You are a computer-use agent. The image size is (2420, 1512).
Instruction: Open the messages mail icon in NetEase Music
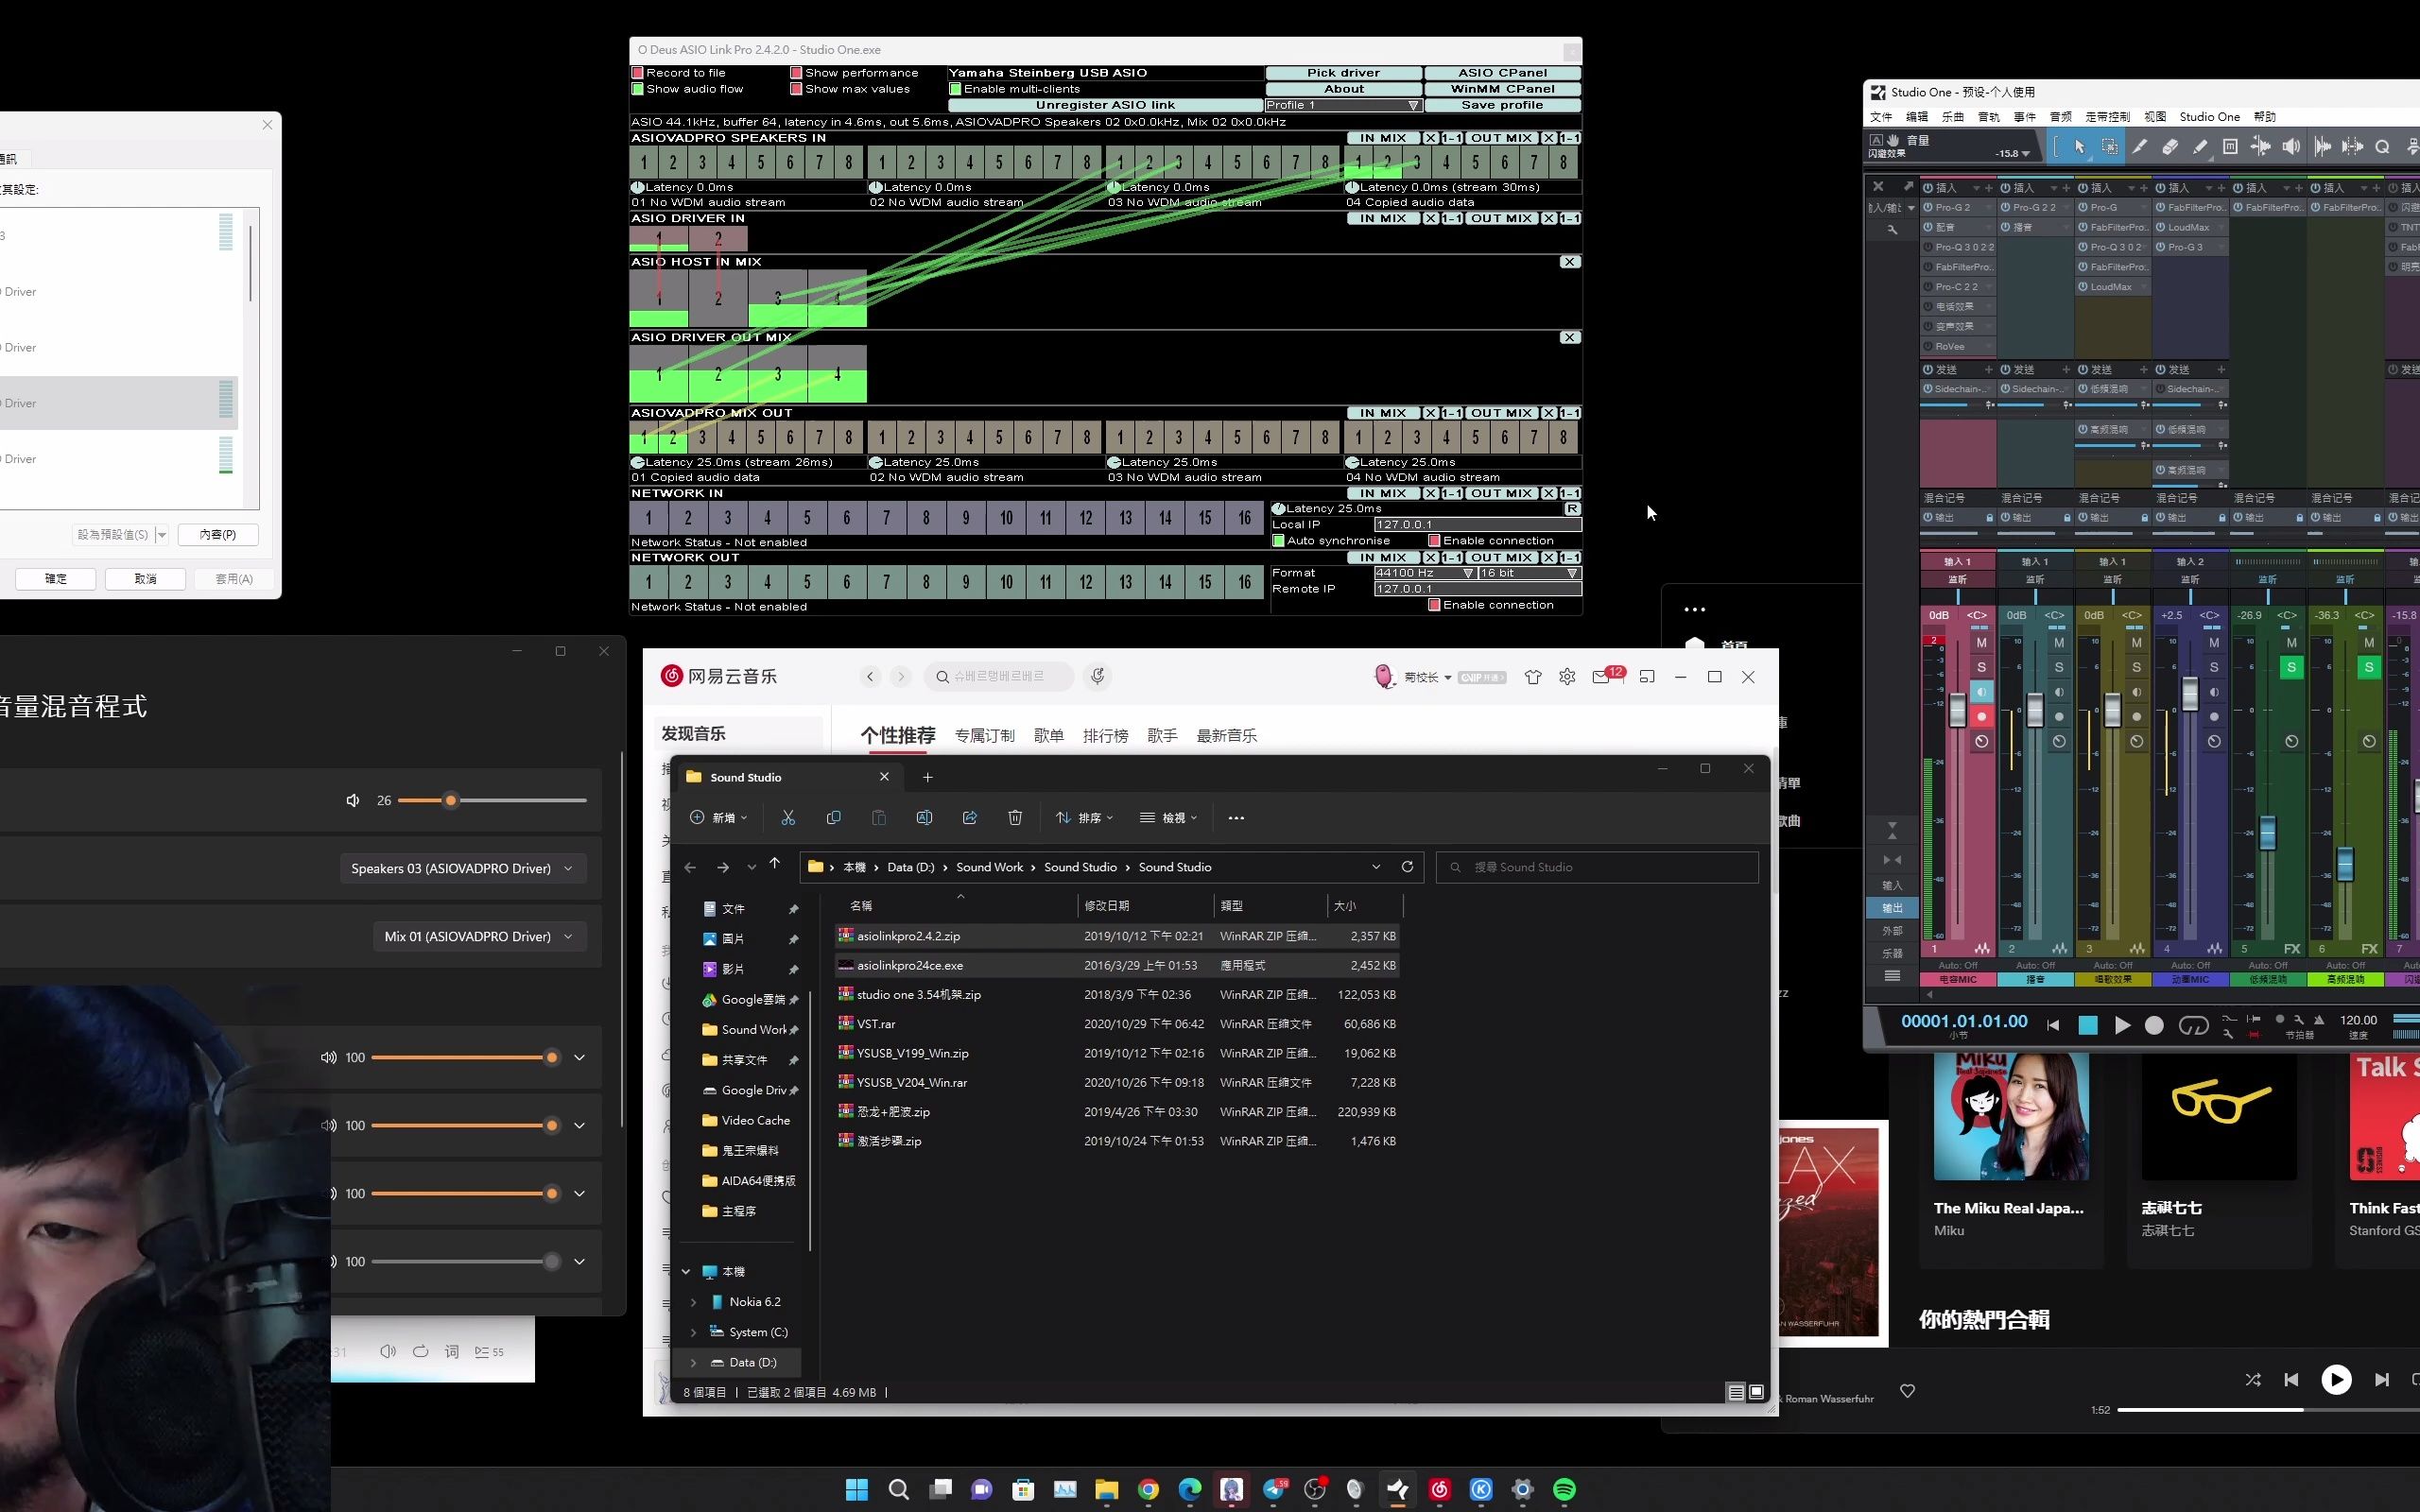1602,677
